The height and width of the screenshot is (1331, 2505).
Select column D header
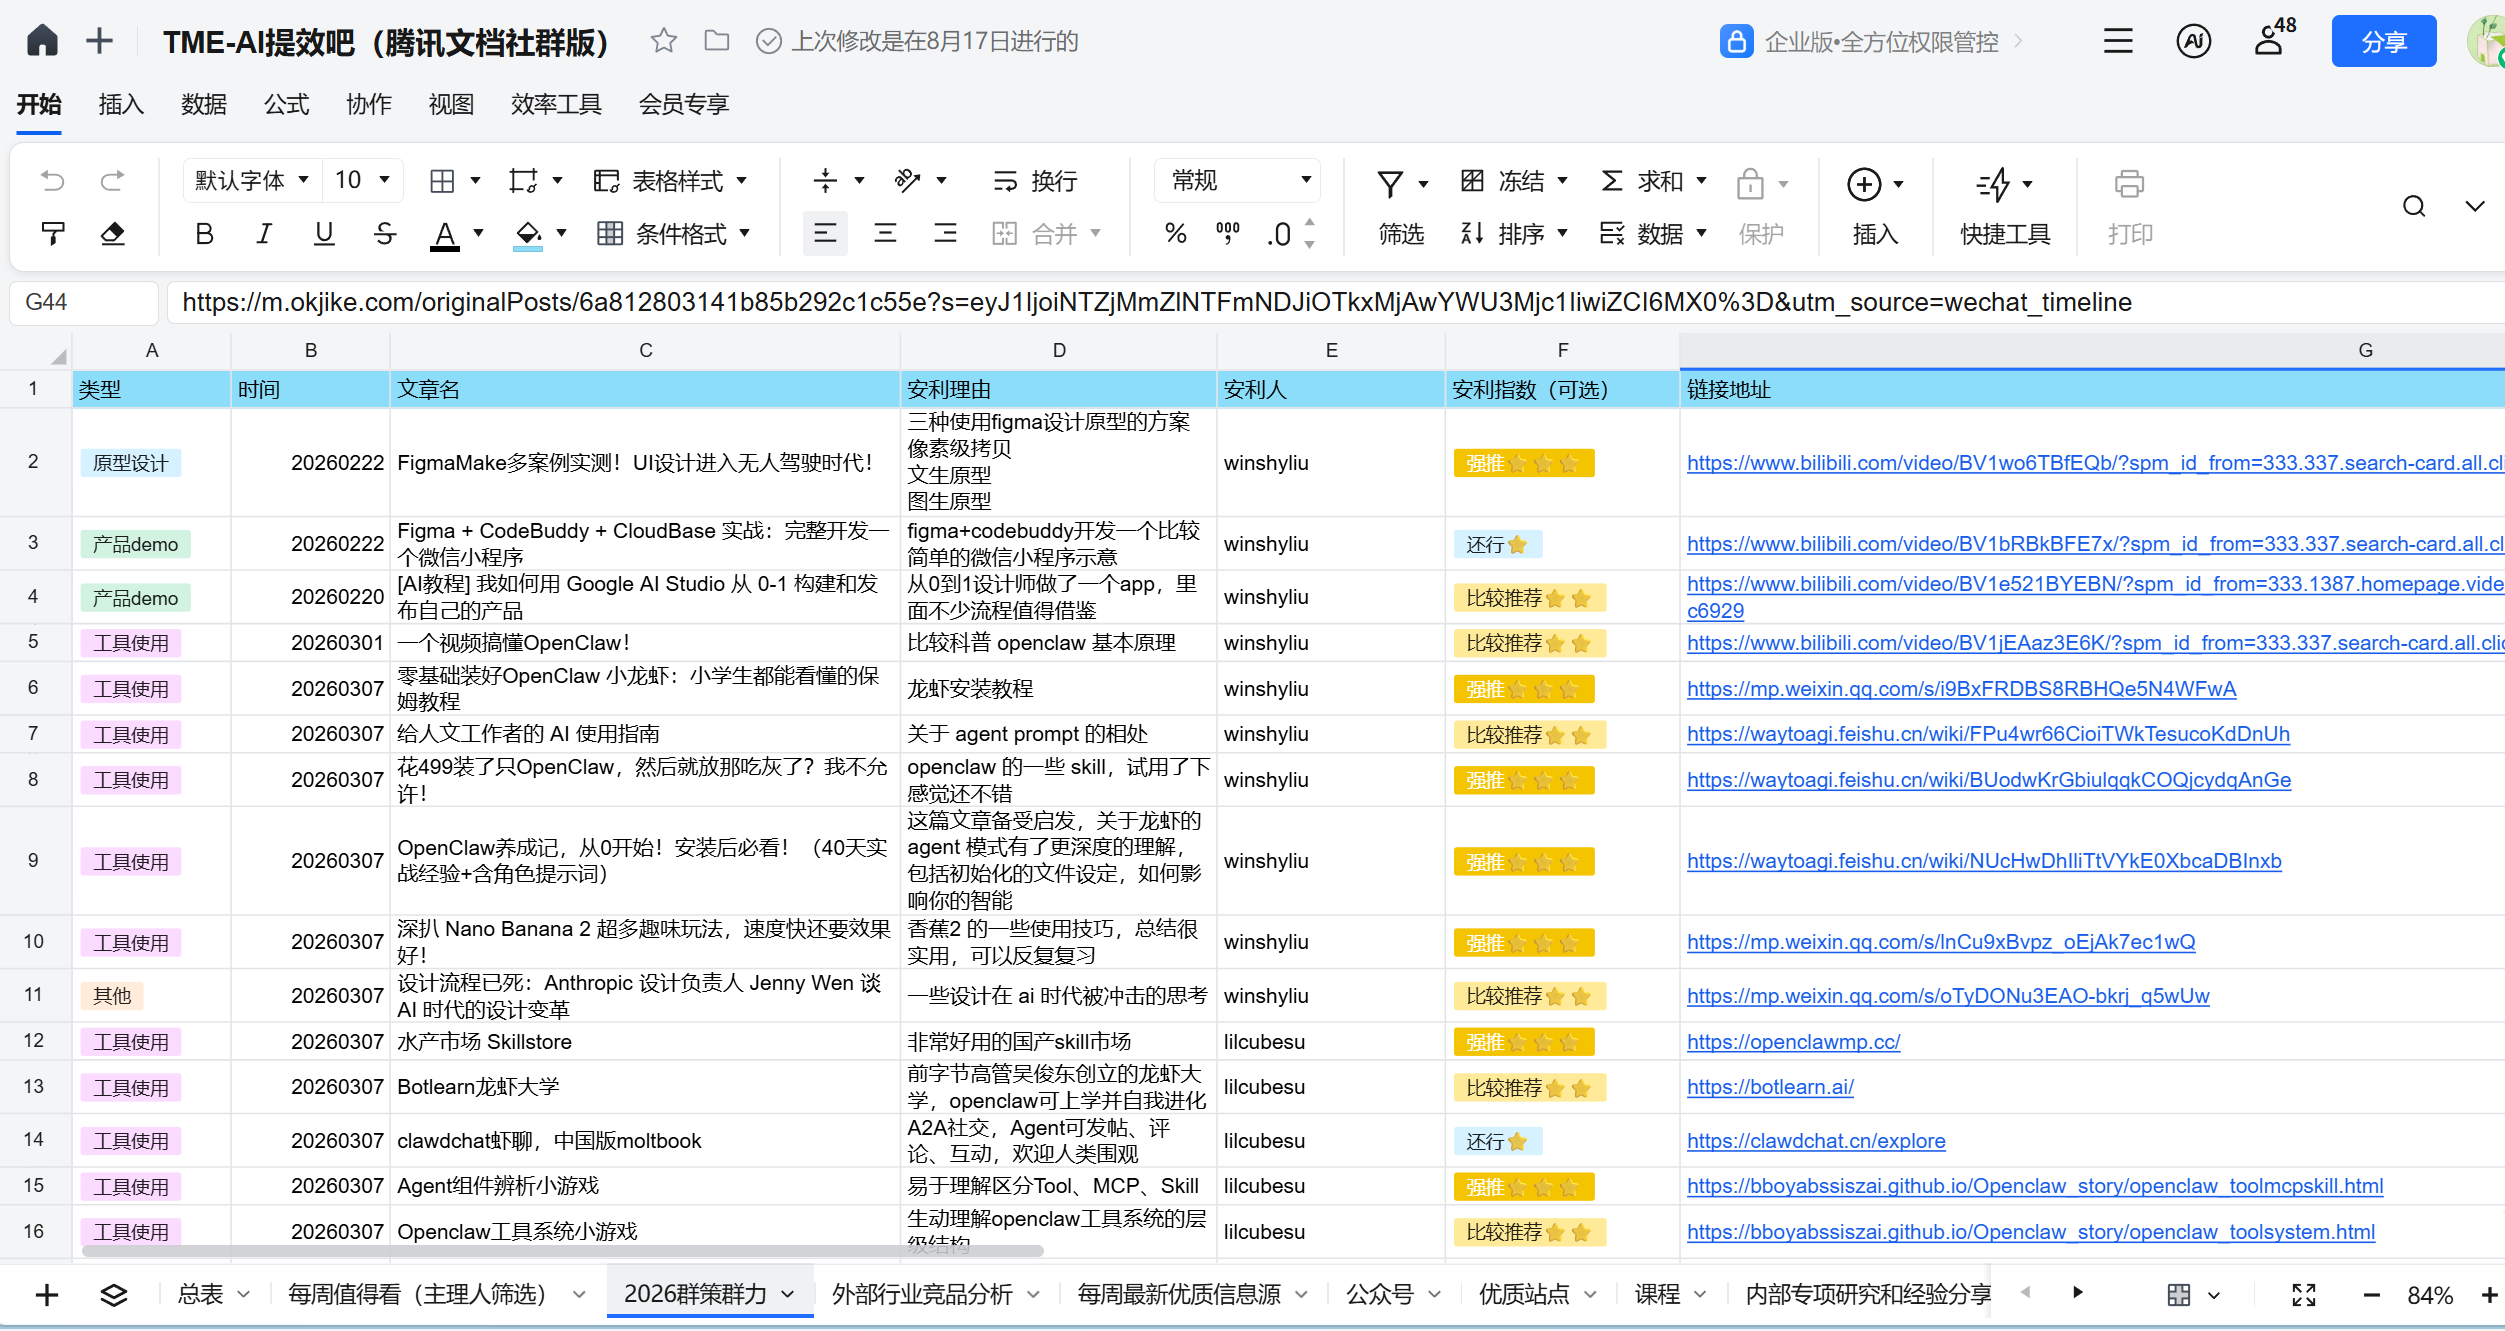[x=1058, y=350]
